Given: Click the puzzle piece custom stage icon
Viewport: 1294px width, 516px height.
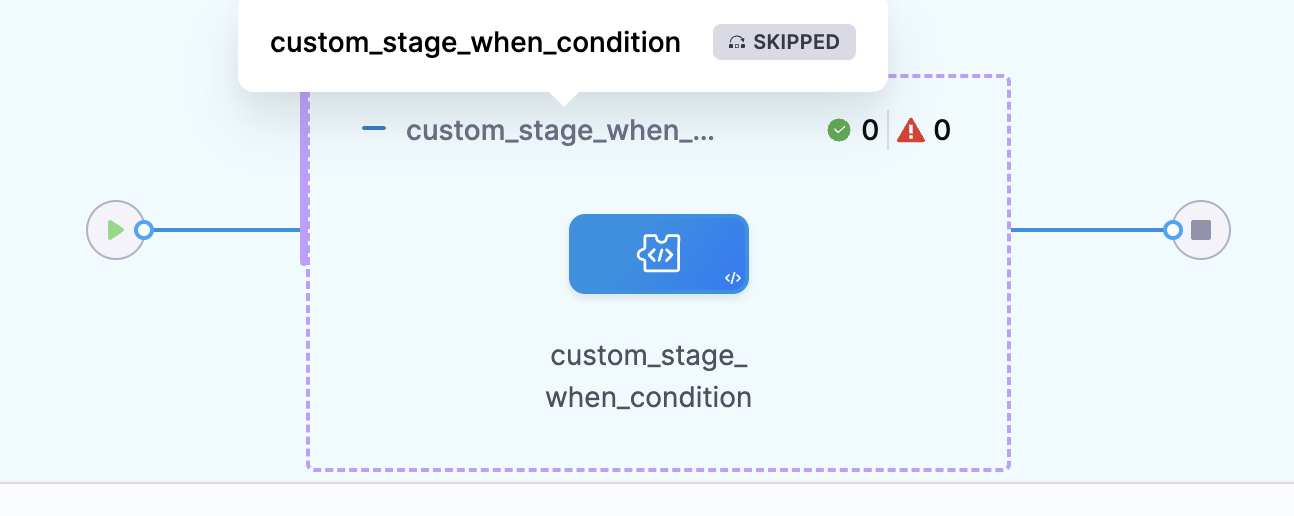Looking at the screenshot, I should click(x=659, y=253).
